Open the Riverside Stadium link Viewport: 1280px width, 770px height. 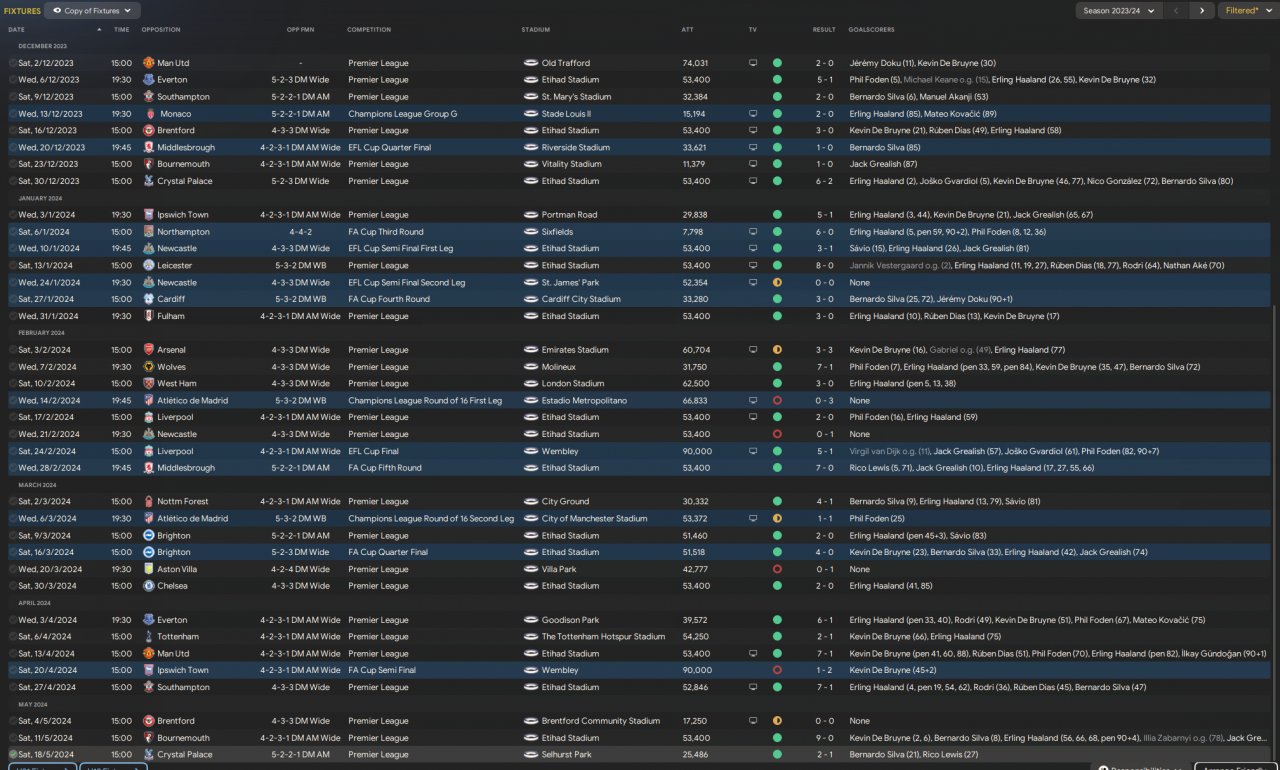(x=576, y=147)
